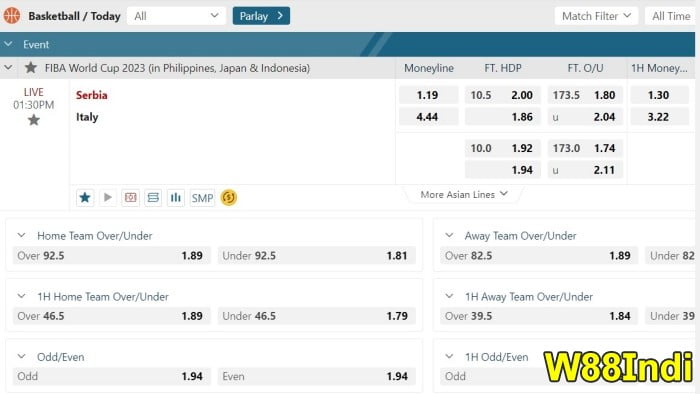Image resolution: width=700 pixels, height=394 pixels.
Task: Select under odds 2.04
Action: coord(585,117)
